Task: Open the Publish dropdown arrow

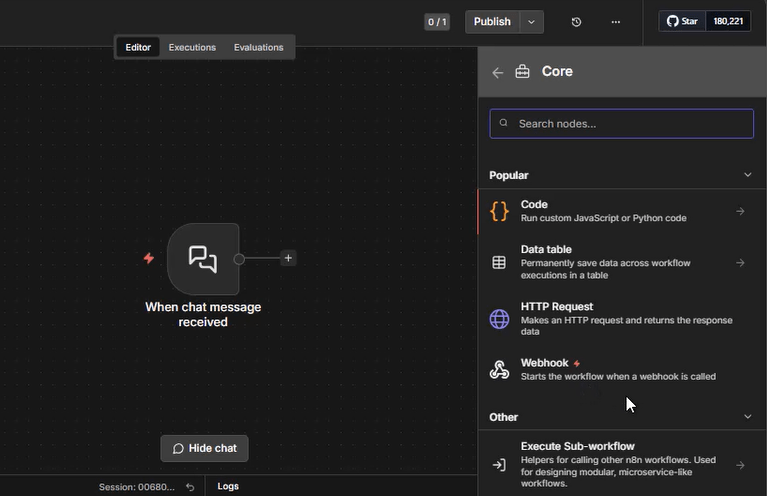Action: [532, 22]
